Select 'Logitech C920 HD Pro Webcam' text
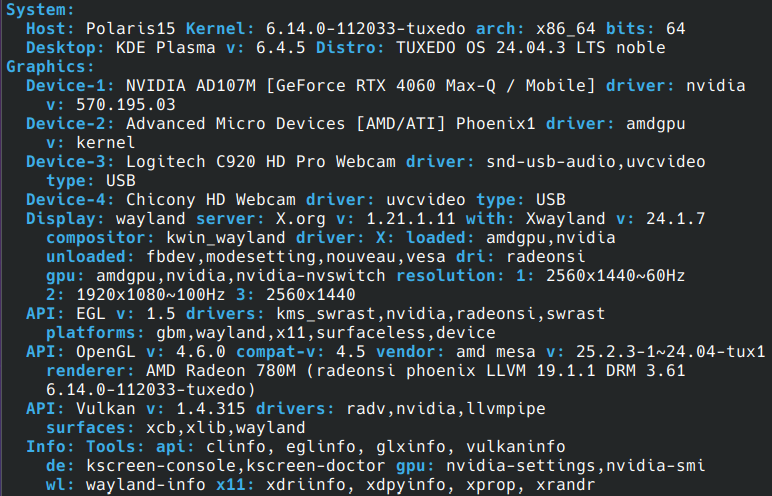 (260, 162)
